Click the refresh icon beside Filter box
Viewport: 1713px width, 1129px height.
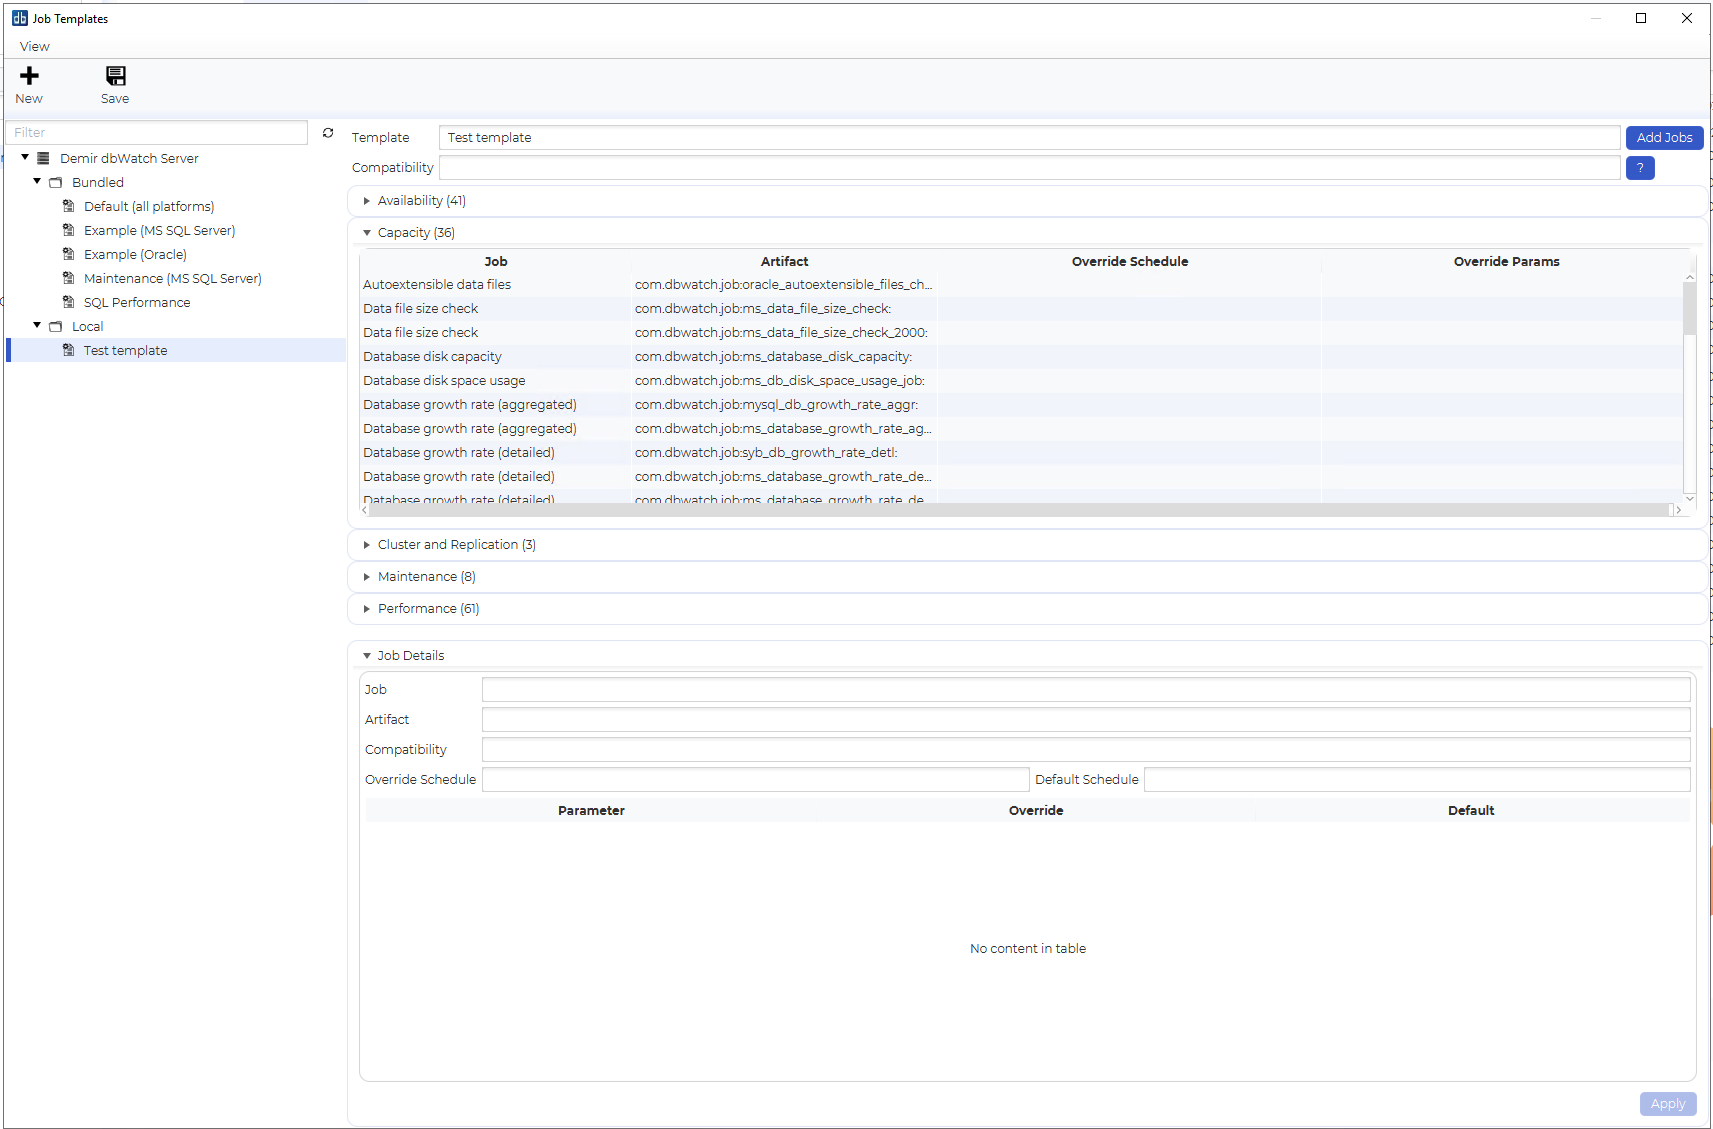click(328, 133)
